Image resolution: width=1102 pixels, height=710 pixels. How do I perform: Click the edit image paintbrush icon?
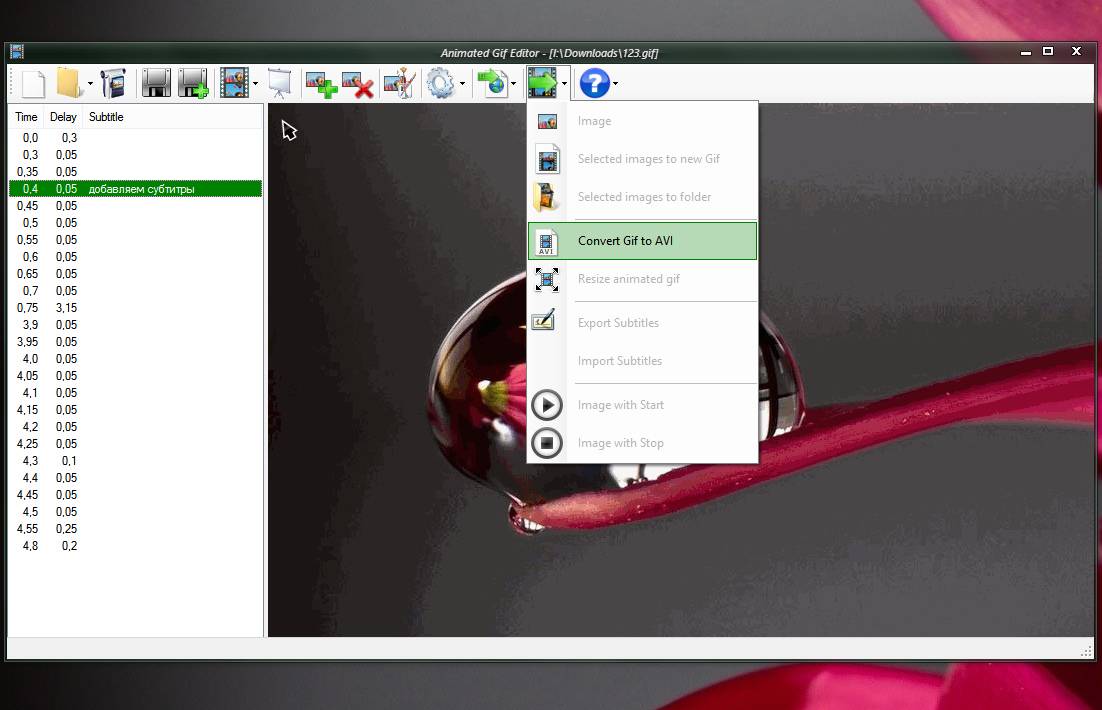(400, 84)
